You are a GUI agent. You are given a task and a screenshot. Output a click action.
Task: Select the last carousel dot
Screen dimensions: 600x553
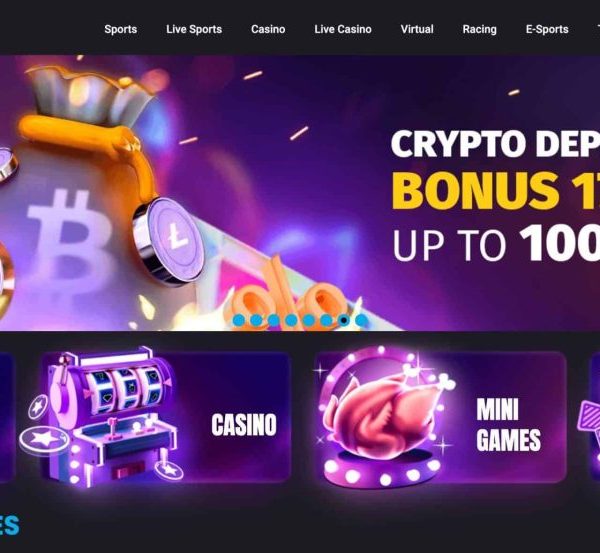(x=361, y=320)
